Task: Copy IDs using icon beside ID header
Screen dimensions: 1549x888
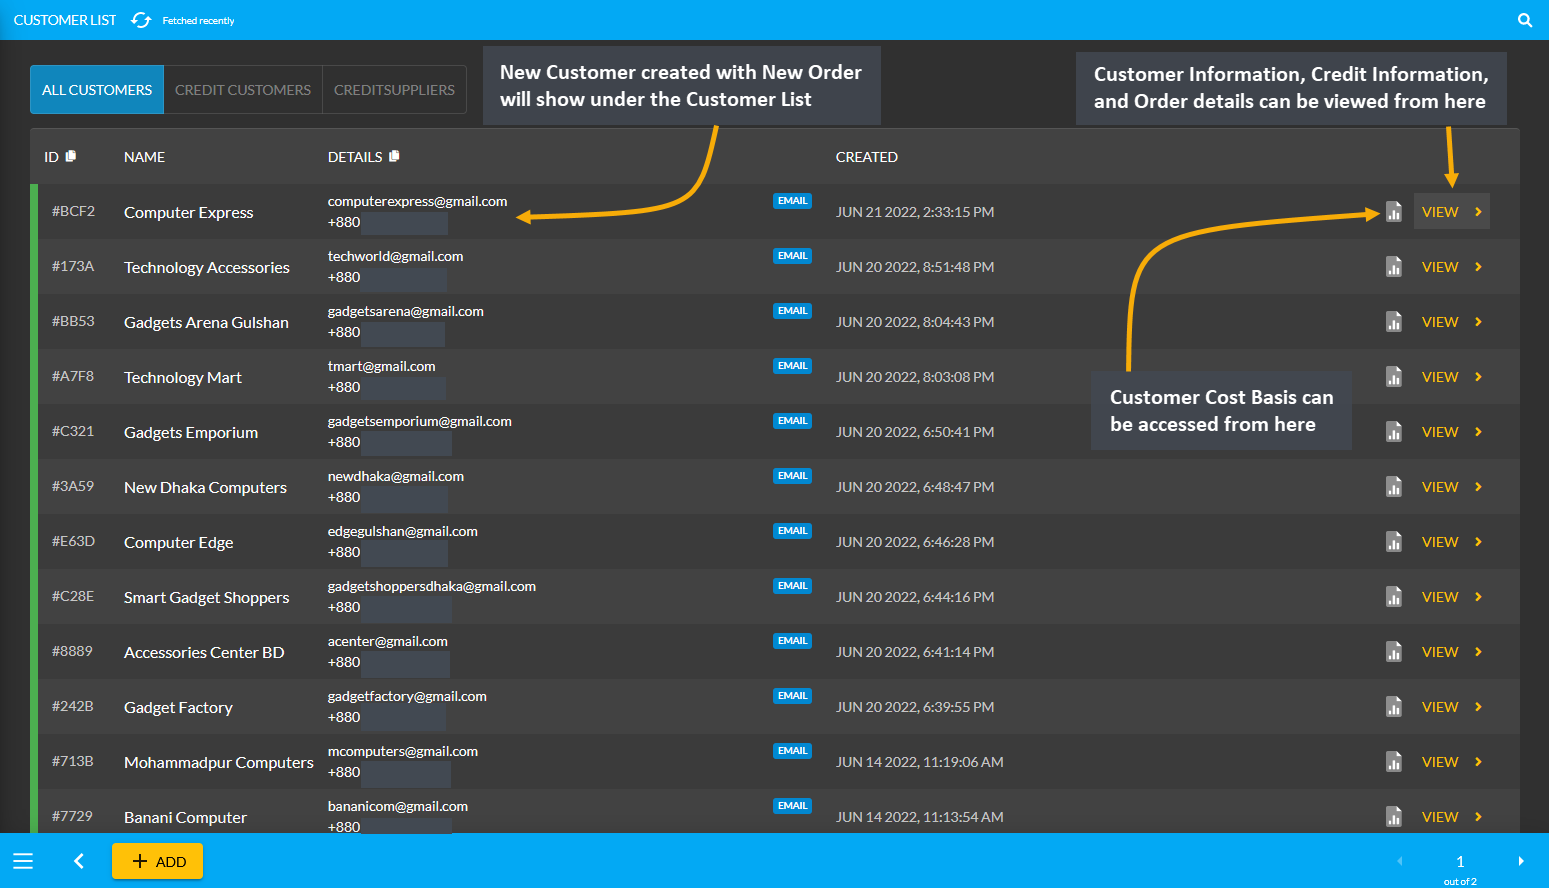Action: coord(71,156)
